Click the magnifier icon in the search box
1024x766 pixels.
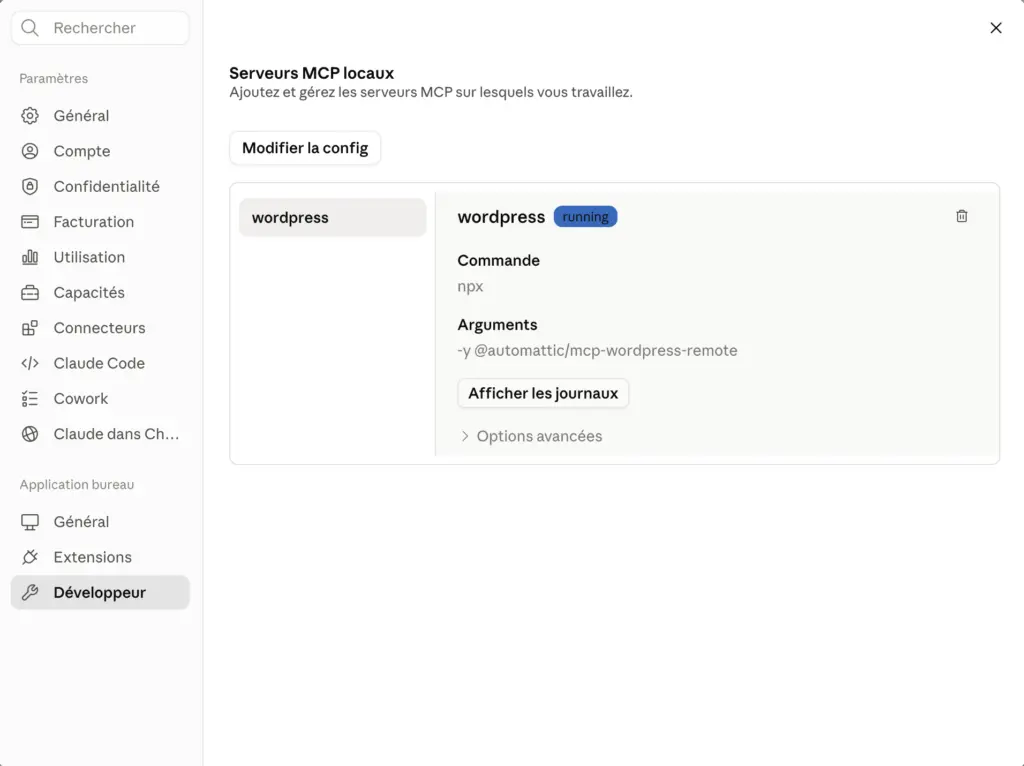pyautogui.click(x=30, y=27)
